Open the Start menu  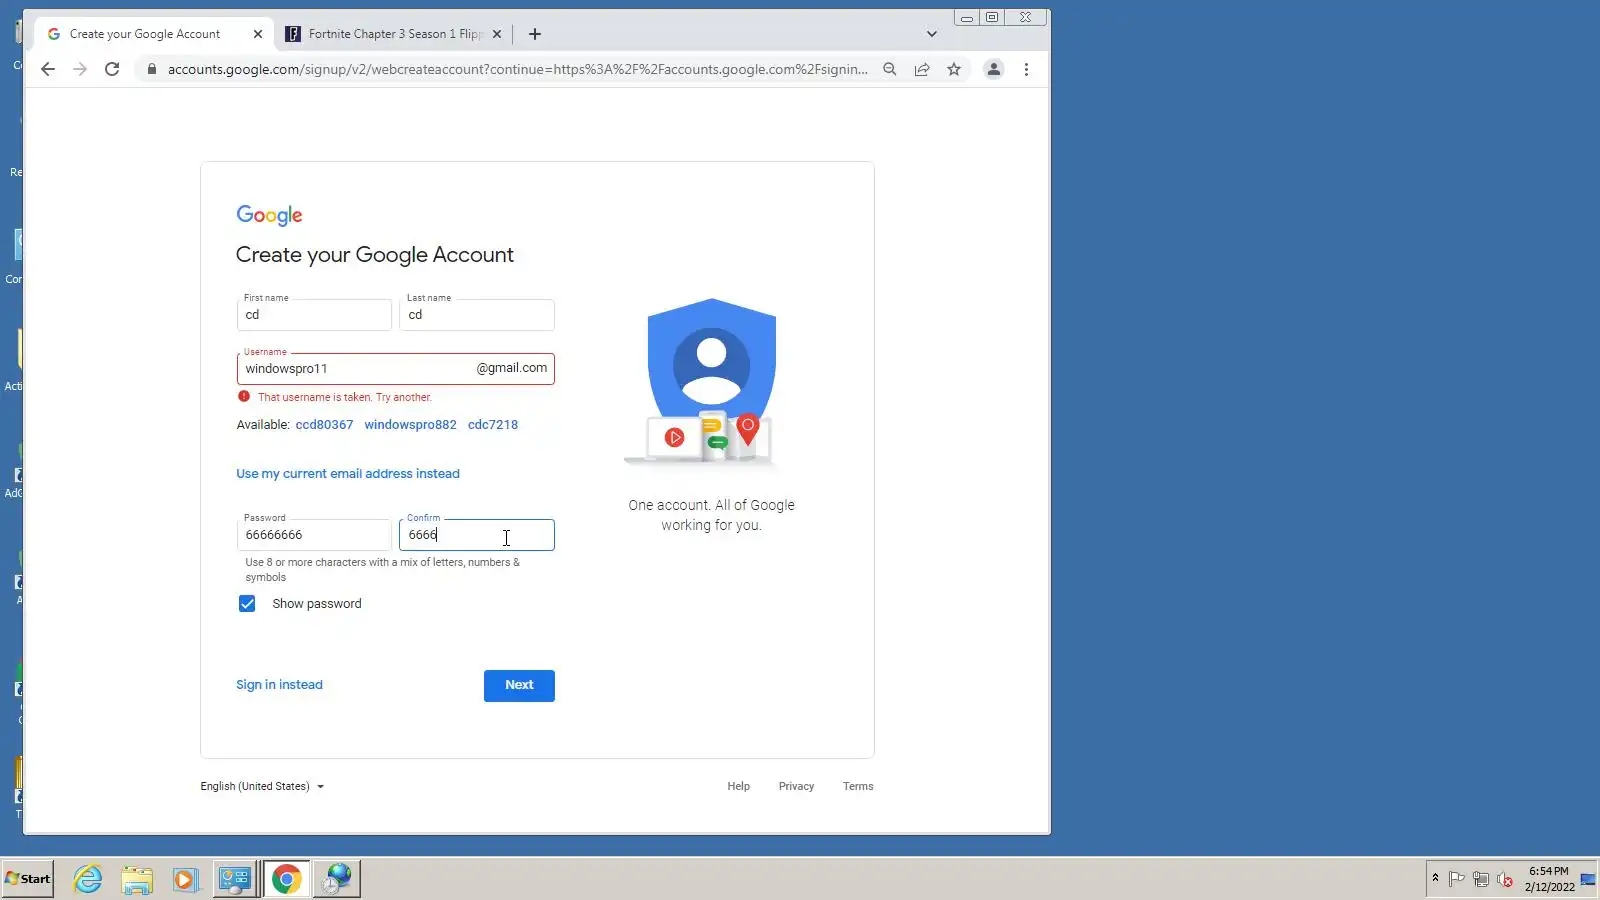pyautogui.click(x=28, y=879)
